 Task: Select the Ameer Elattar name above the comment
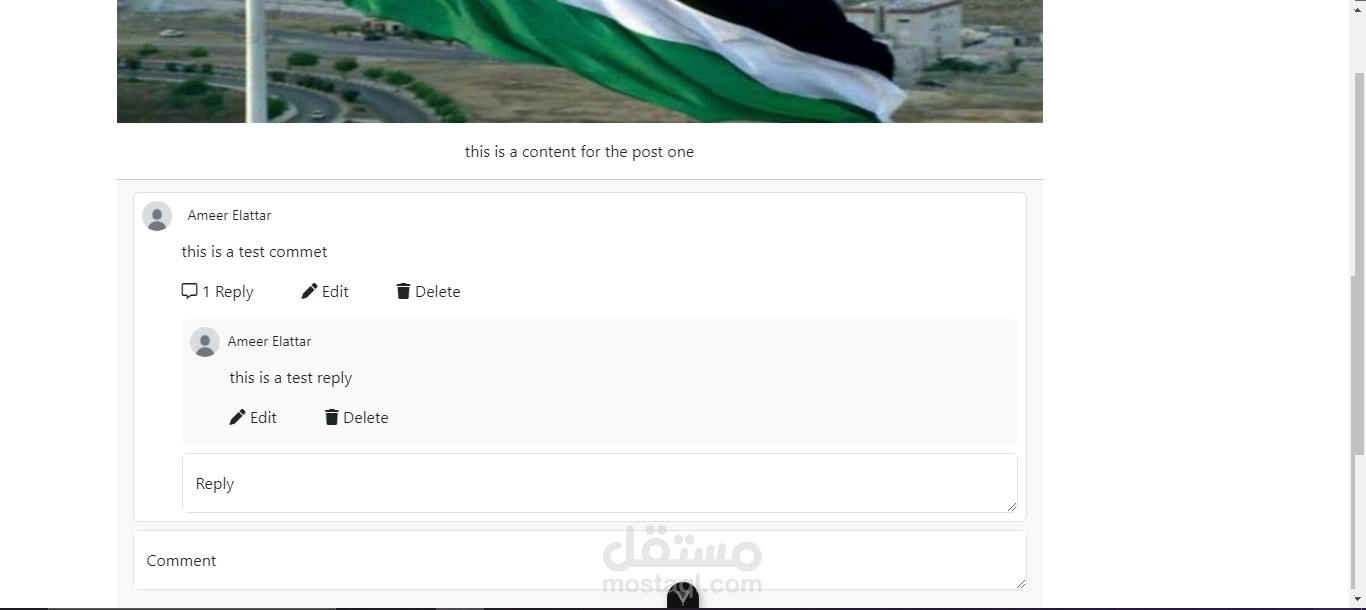[229, 215]
